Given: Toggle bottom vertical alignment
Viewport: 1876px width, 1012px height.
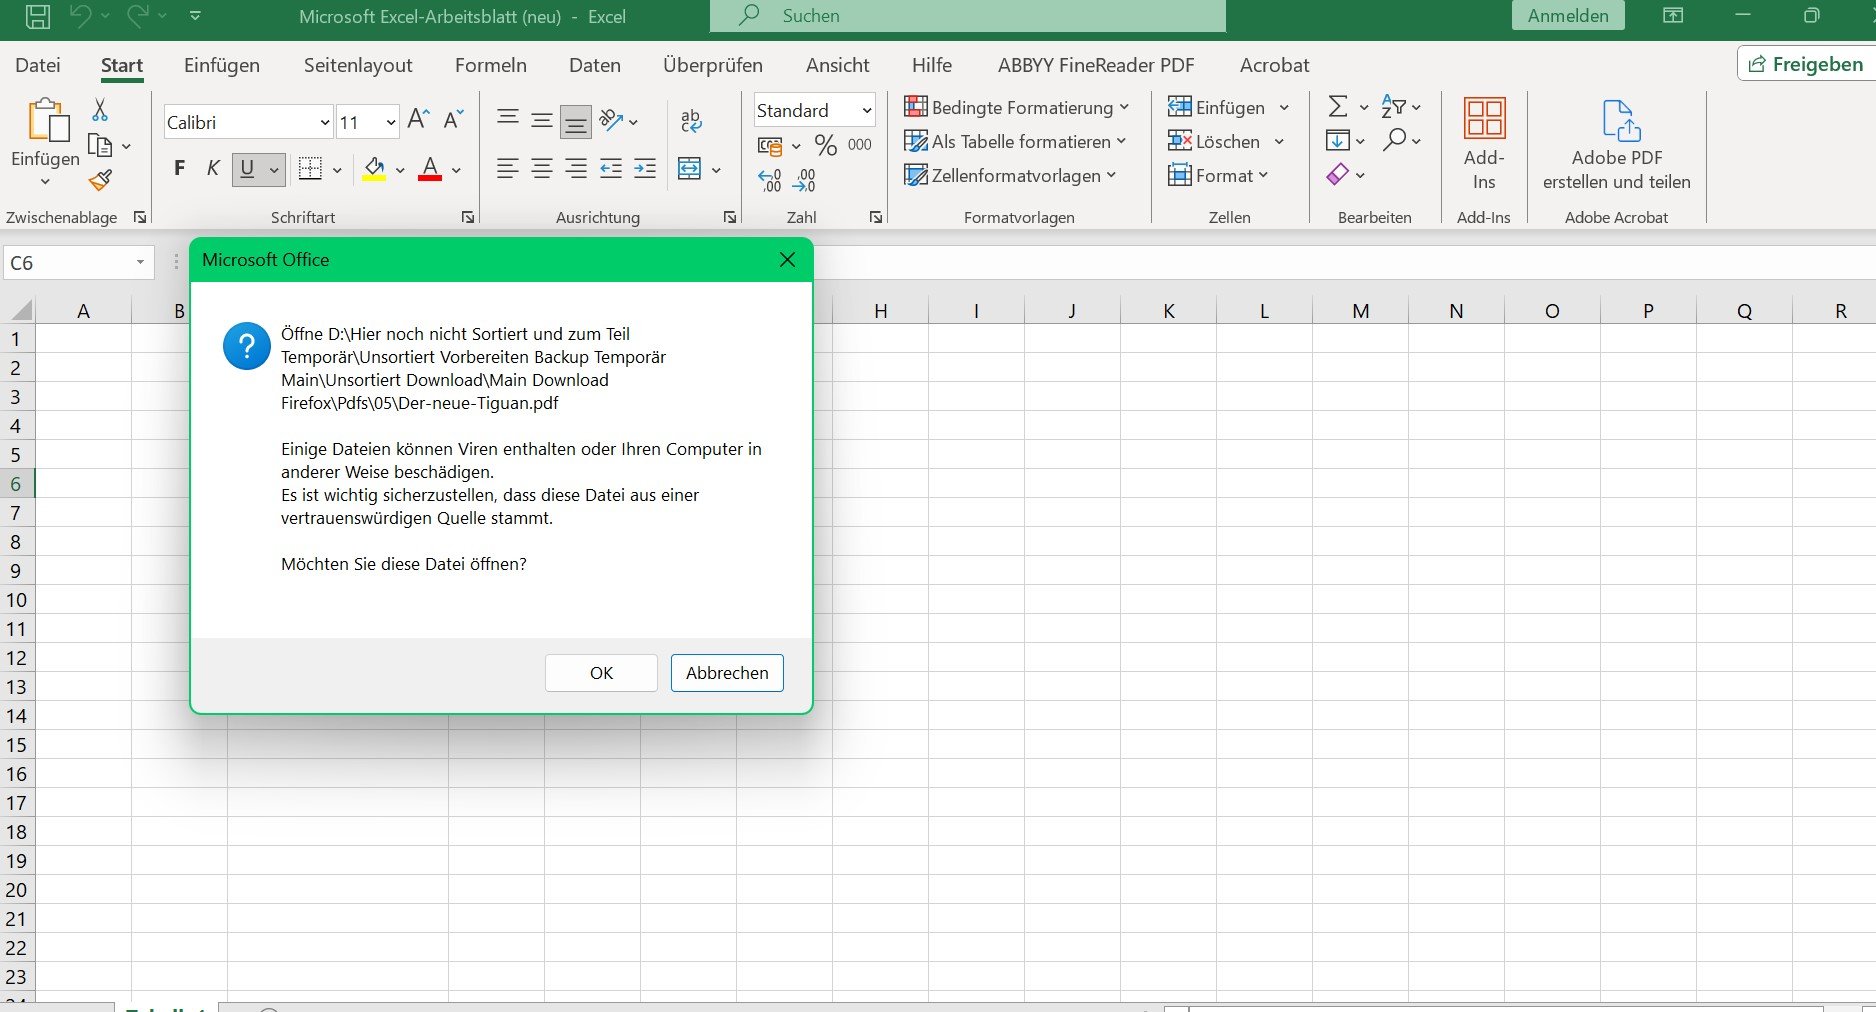Looking at the screenshot, I should (576, 121).
